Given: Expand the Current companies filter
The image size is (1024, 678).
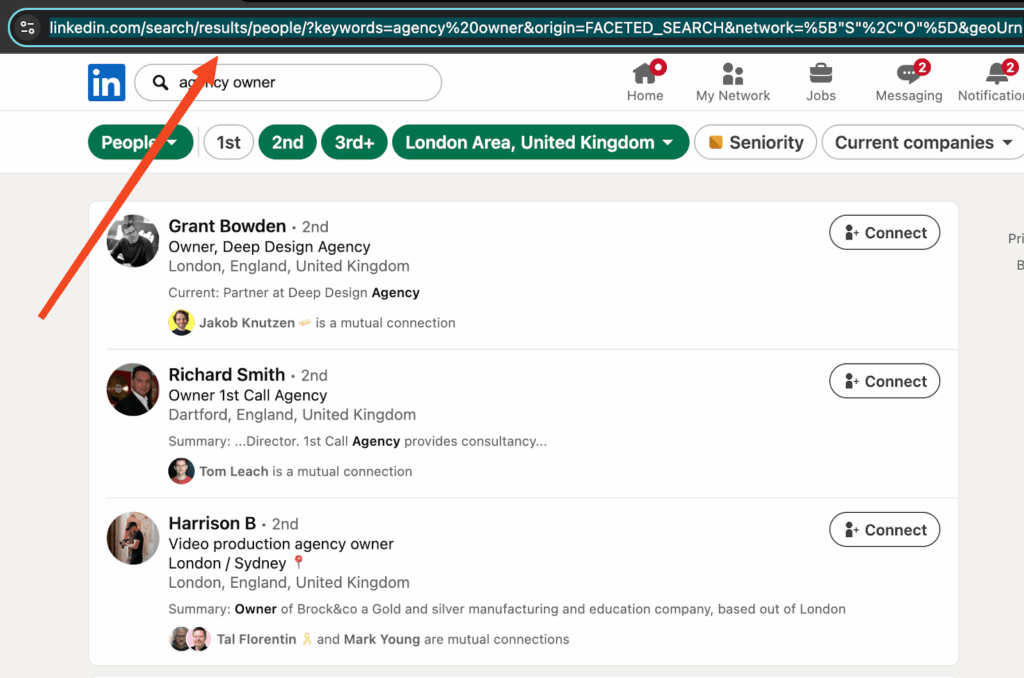Looking at the screenshot, I should 921,142.
